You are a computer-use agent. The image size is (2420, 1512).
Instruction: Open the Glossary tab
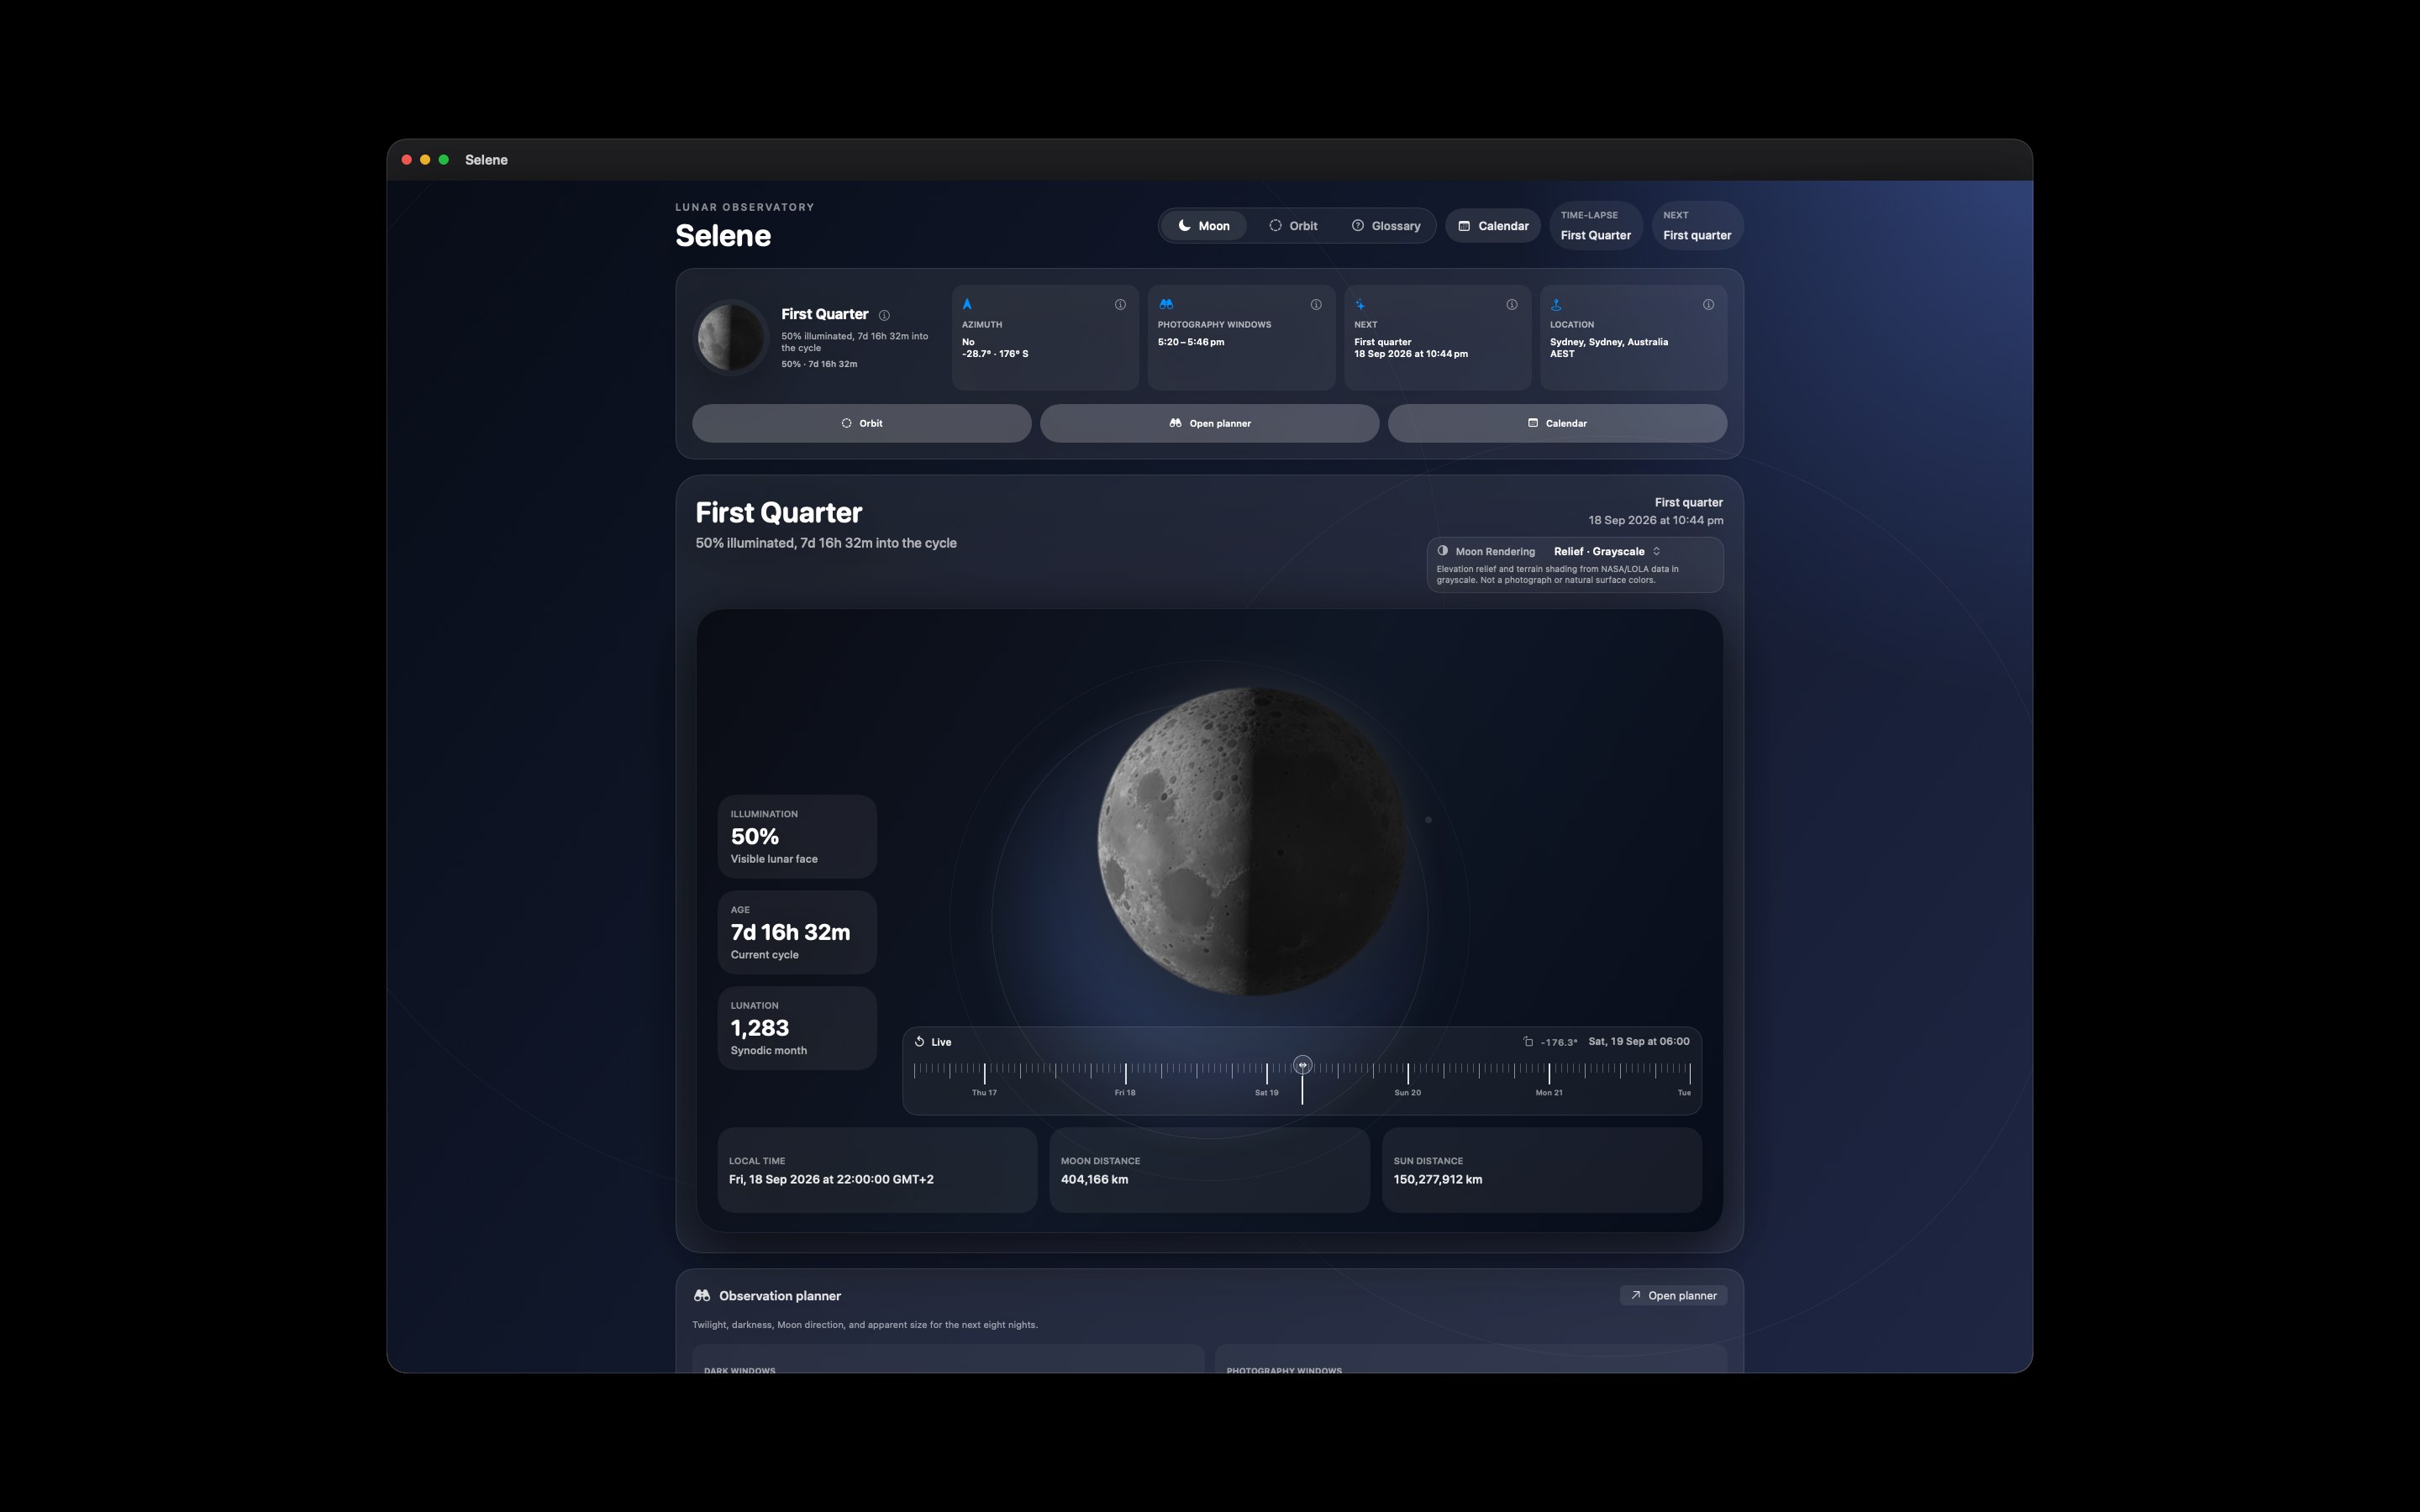click(x=1386, y=226)
